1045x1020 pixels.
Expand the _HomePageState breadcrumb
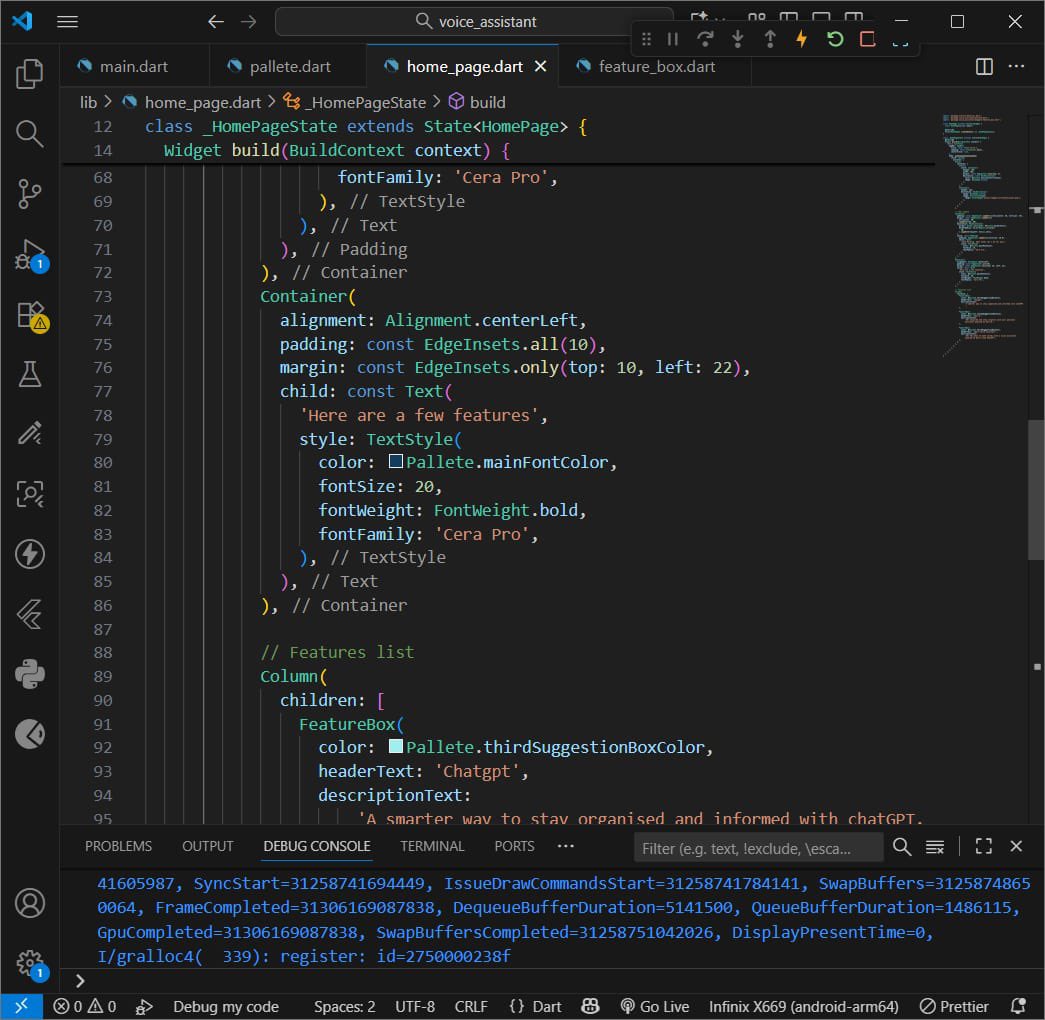355,102
